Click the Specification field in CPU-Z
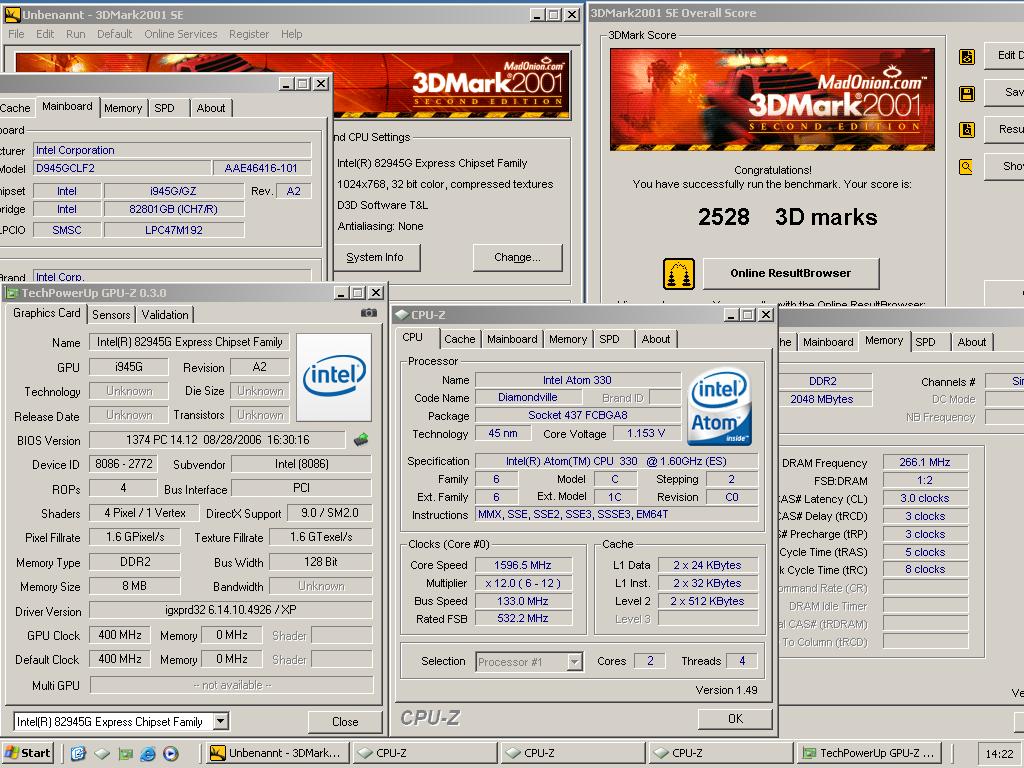 click(616, 461)
